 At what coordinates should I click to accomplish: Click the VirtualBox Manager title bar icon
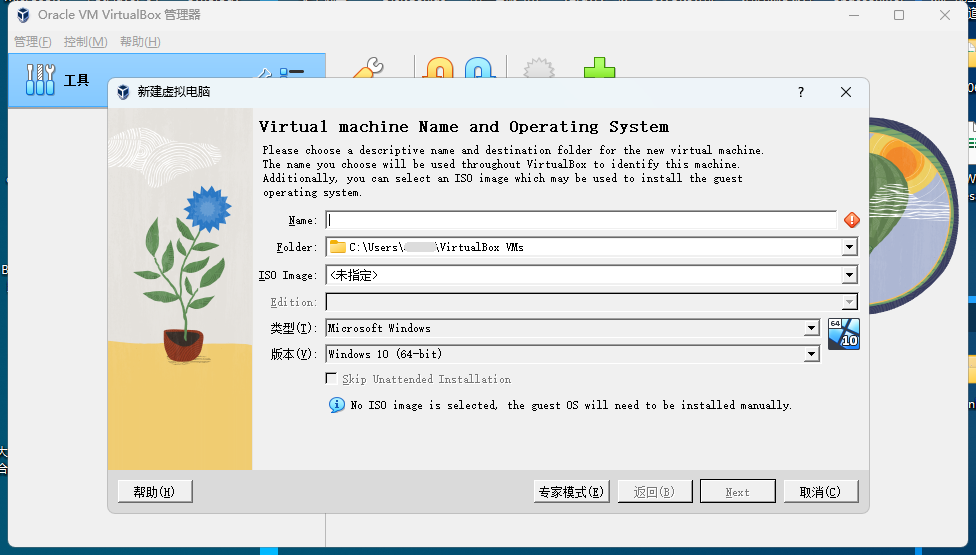(23, 14)
